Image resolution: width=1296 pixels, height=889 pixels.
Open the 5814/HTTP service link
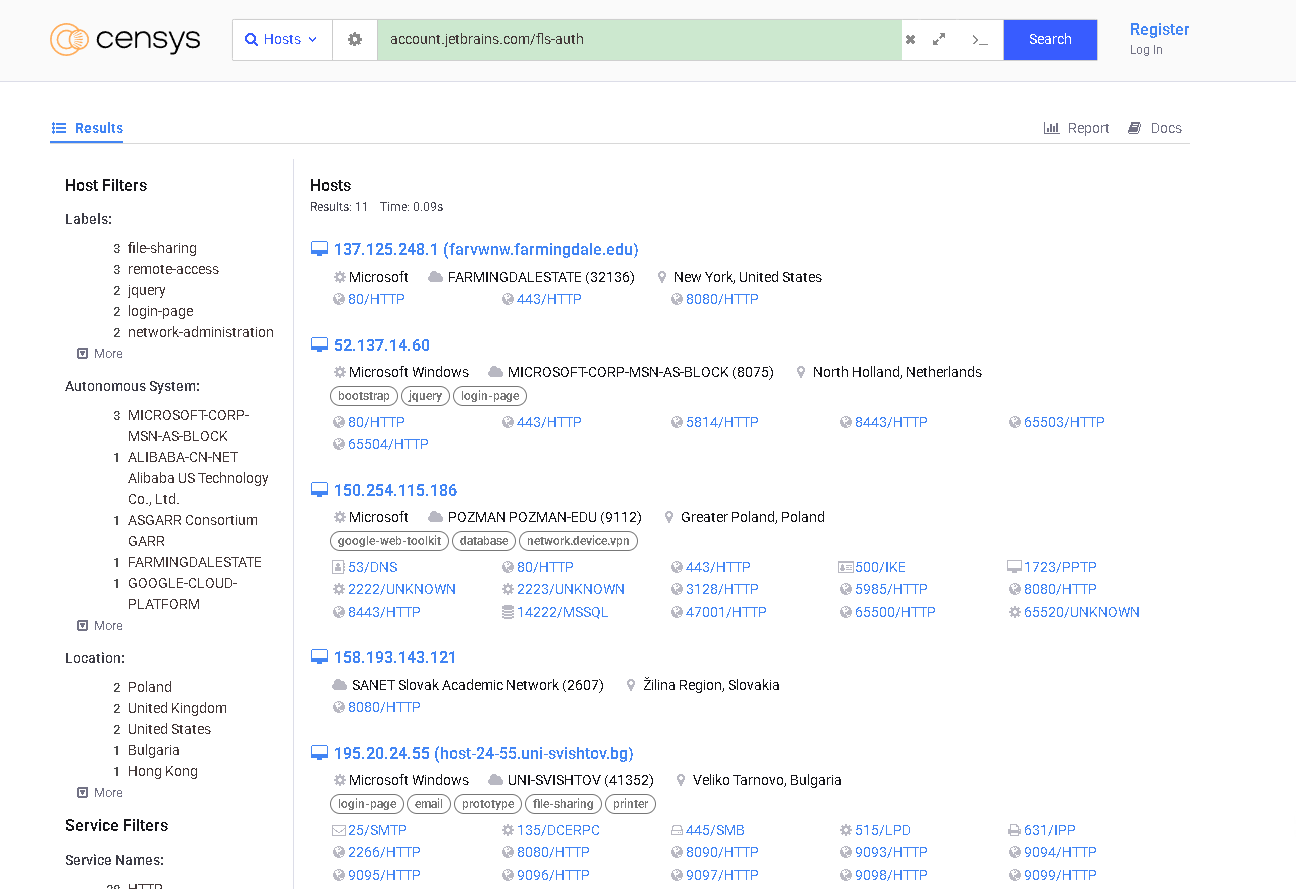722,422
